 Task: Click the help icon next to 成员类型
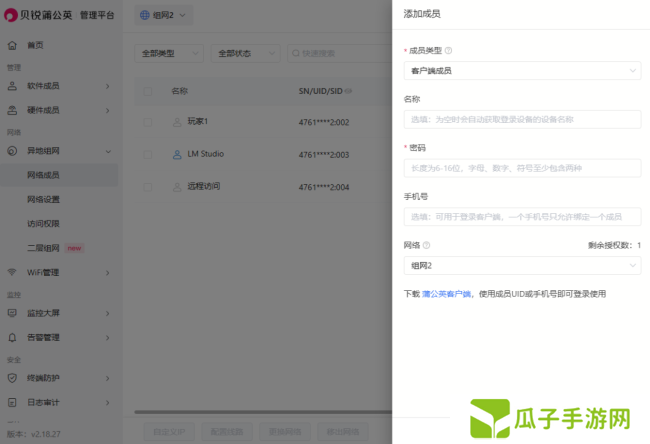tap(448, 51)
